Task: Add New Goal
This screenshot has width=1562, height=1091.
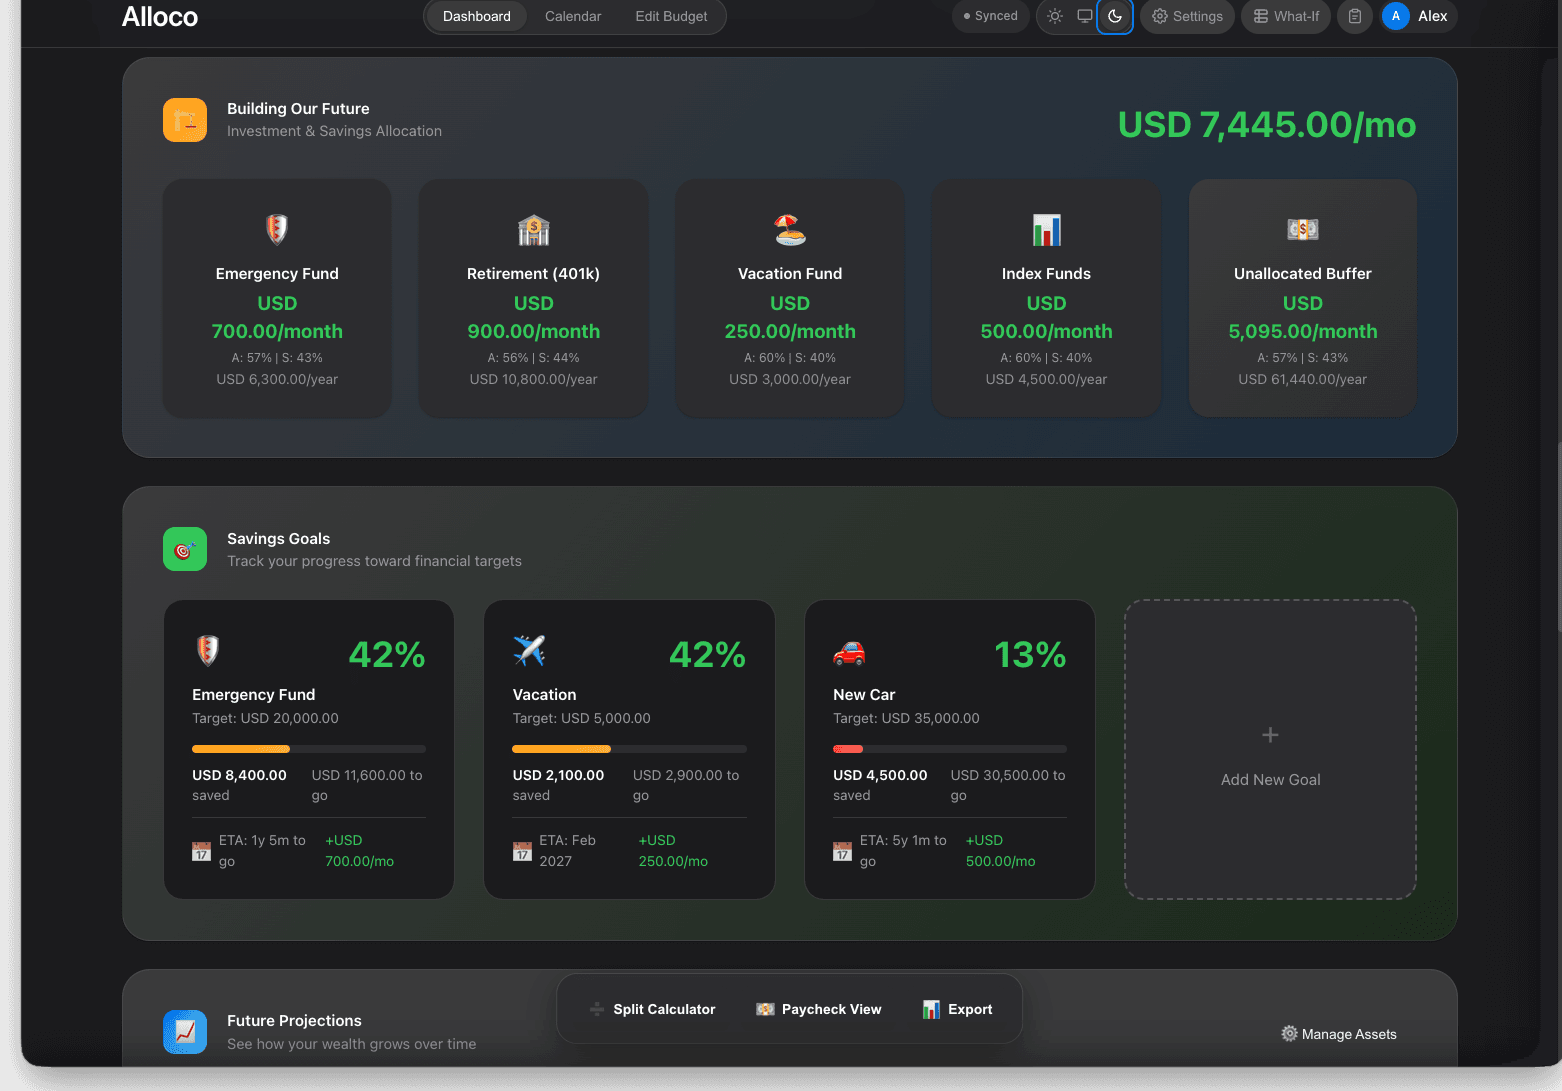Action: point(1270,750)
